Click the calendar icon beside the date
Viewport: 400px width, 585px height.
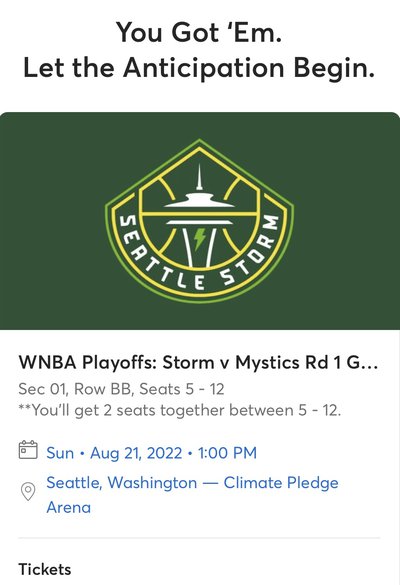[28, 450]
